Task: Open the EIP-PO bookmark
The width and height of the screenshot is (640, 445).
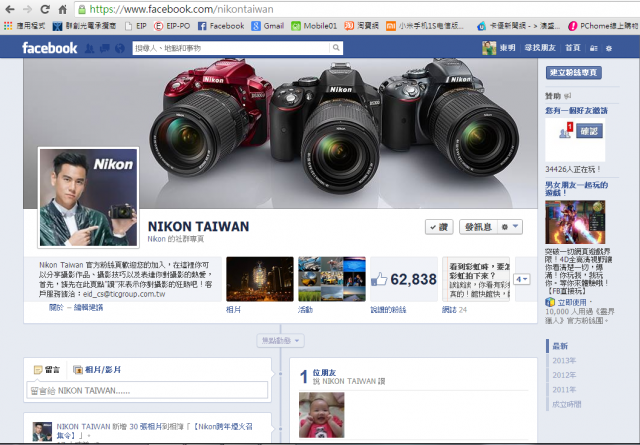Action: (172, 26)
